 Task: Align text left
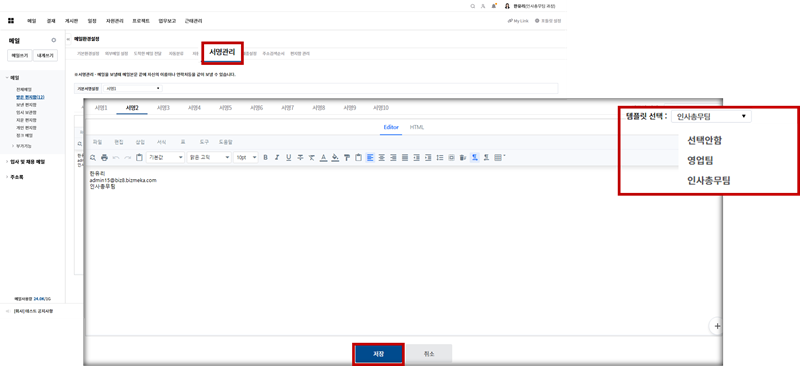[x=370, y=158]
